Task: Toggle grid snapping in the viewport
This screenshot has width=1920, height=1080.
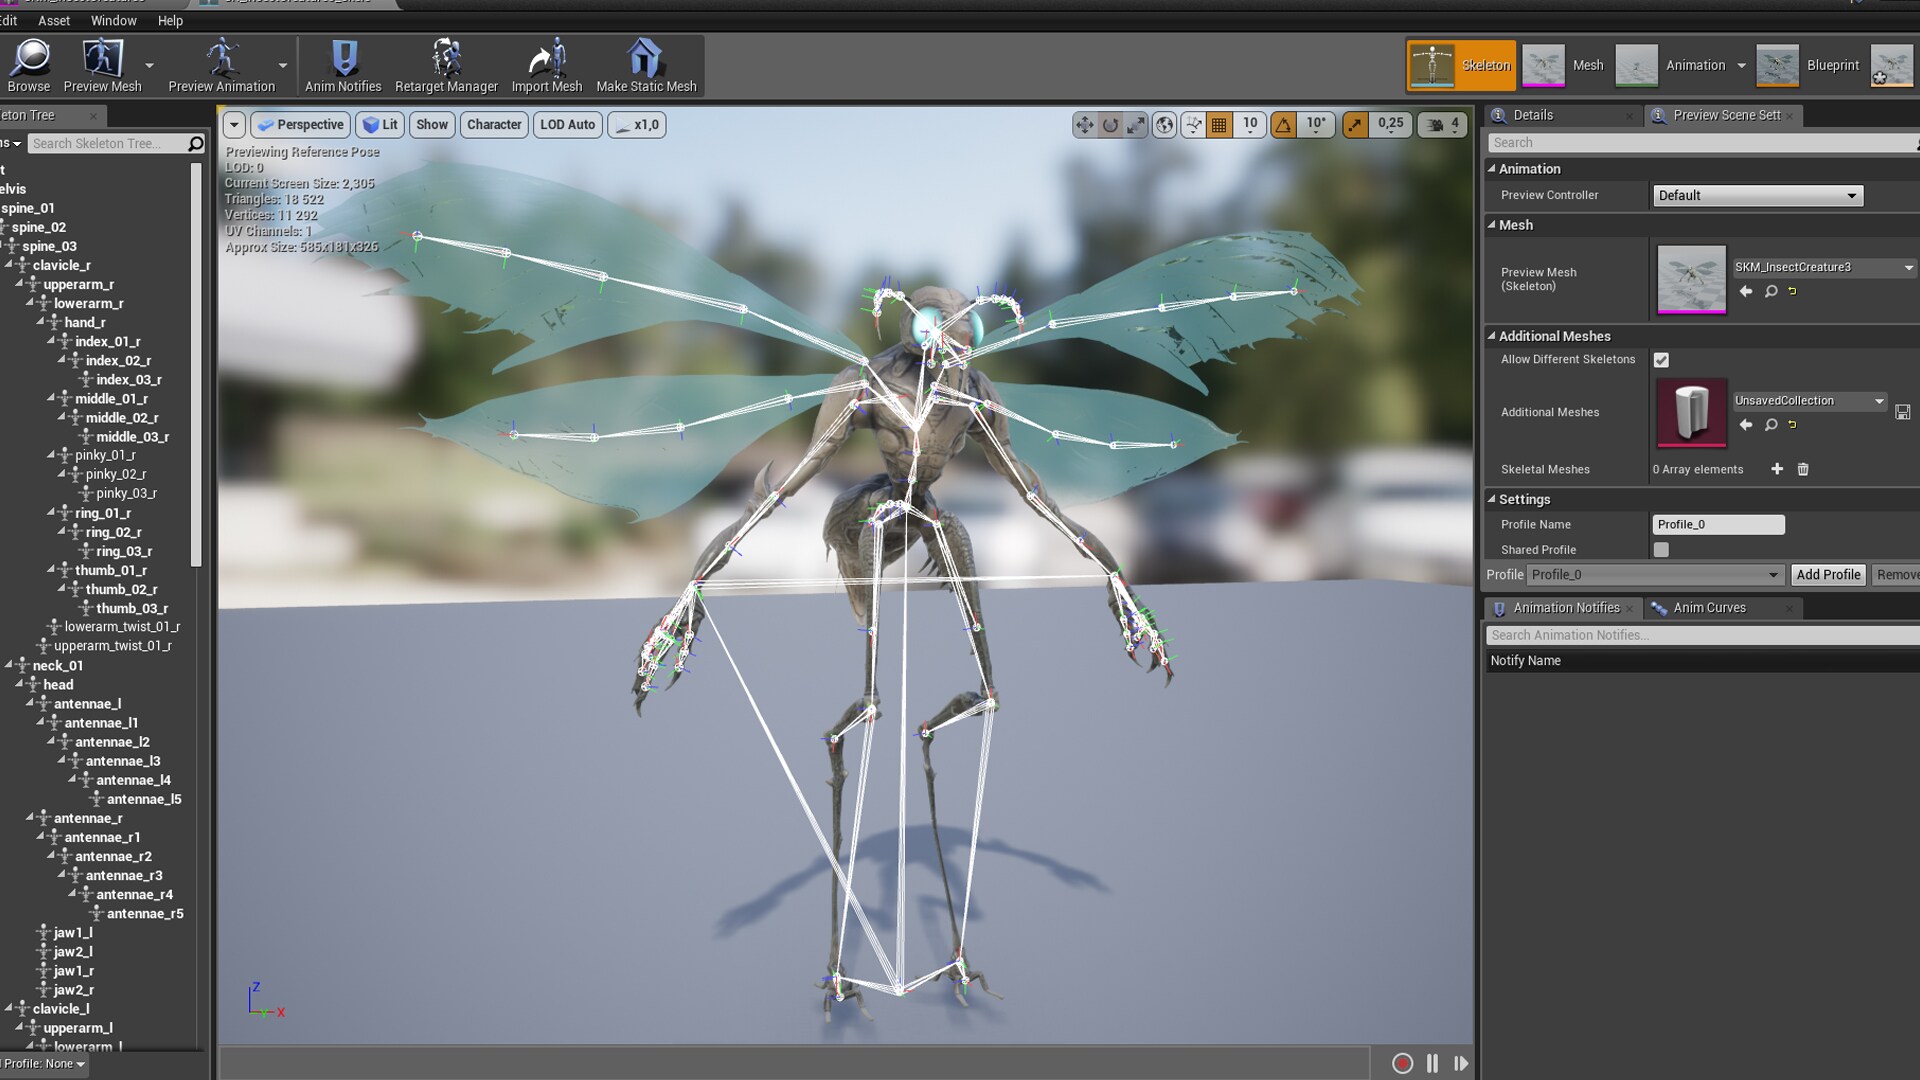Action: pyautogui.click(x=1219, y=125)
